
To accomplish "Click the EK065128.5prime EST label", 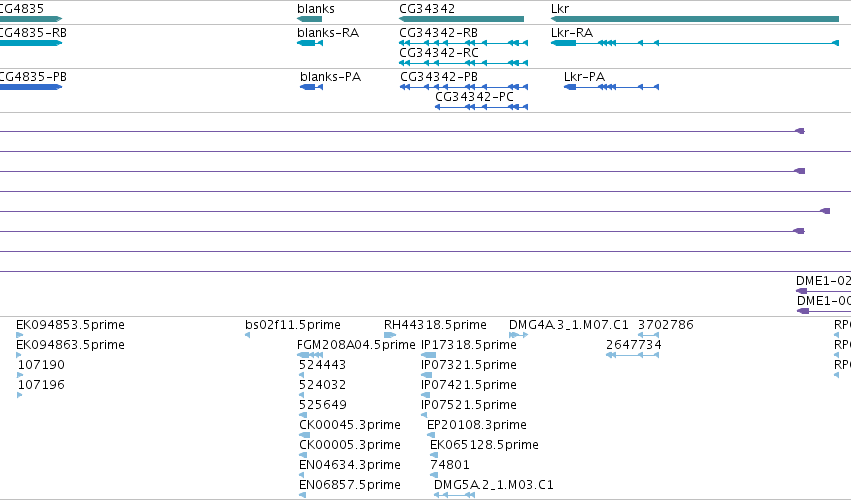I will coord(485,445).
